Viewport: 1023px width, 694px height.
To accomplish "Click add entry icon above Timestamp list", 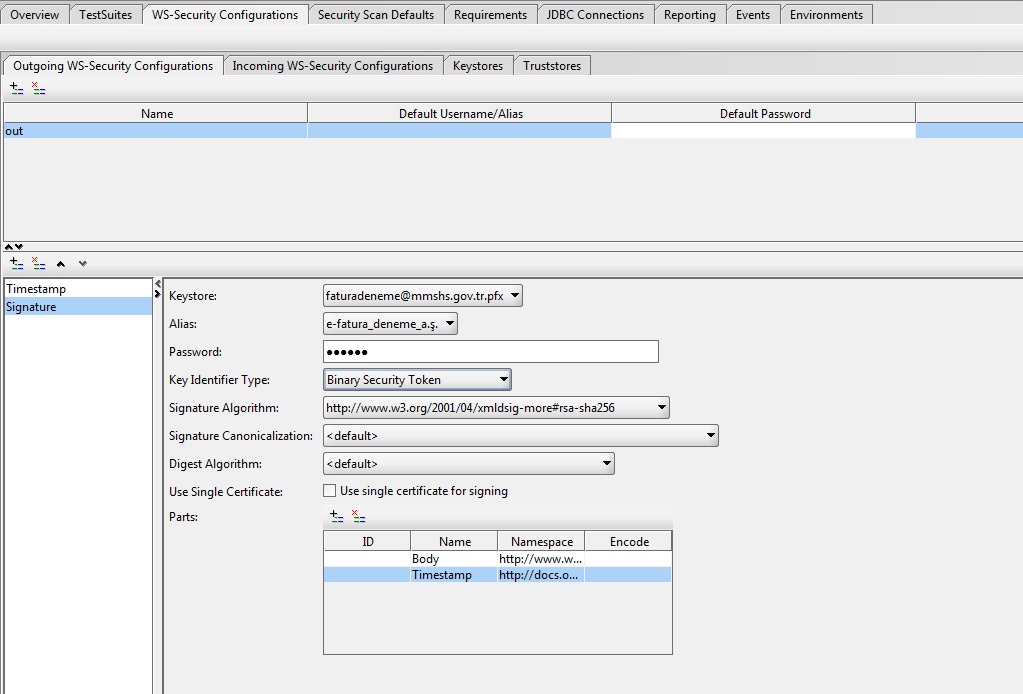I will (x=16, y=263).
